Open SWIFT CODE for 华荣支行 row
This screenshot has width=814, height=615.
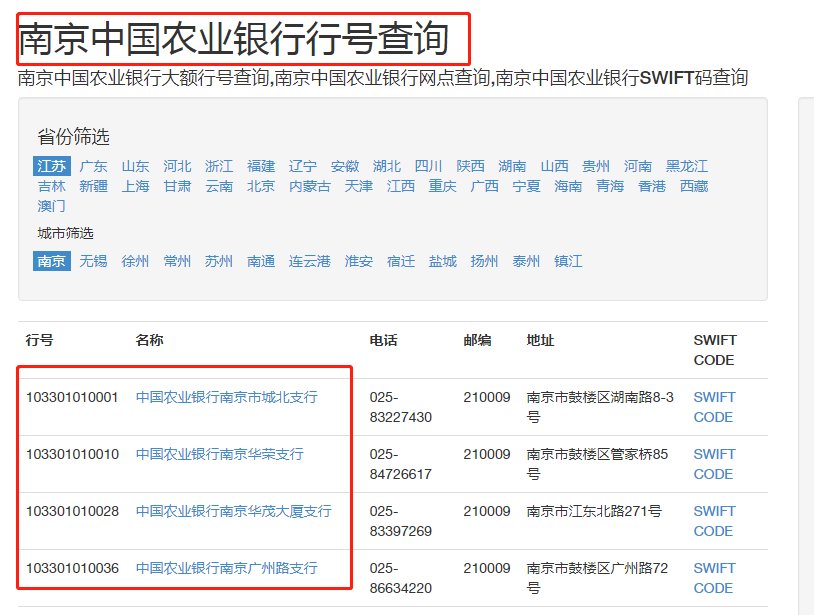pyautogui.click(x=714, y=464)
